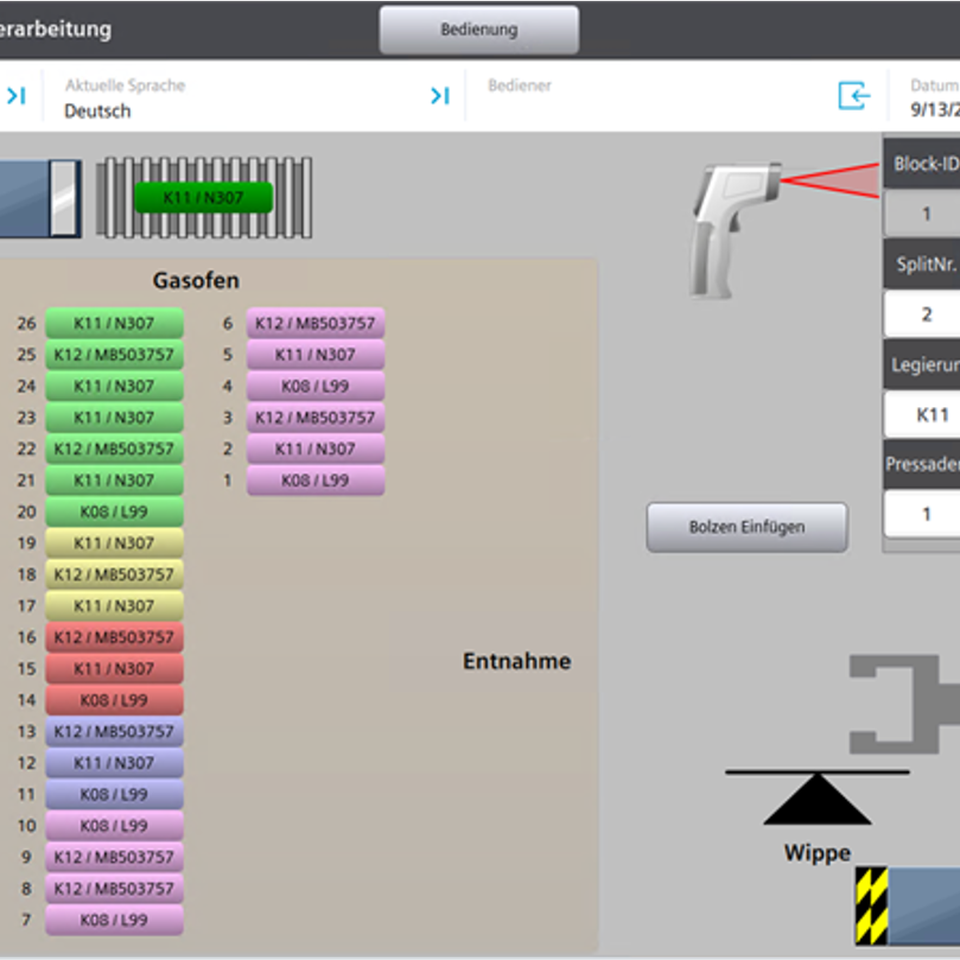
Task: Select pink slot 9 K12 / MB503757
Action: [114, 857]
